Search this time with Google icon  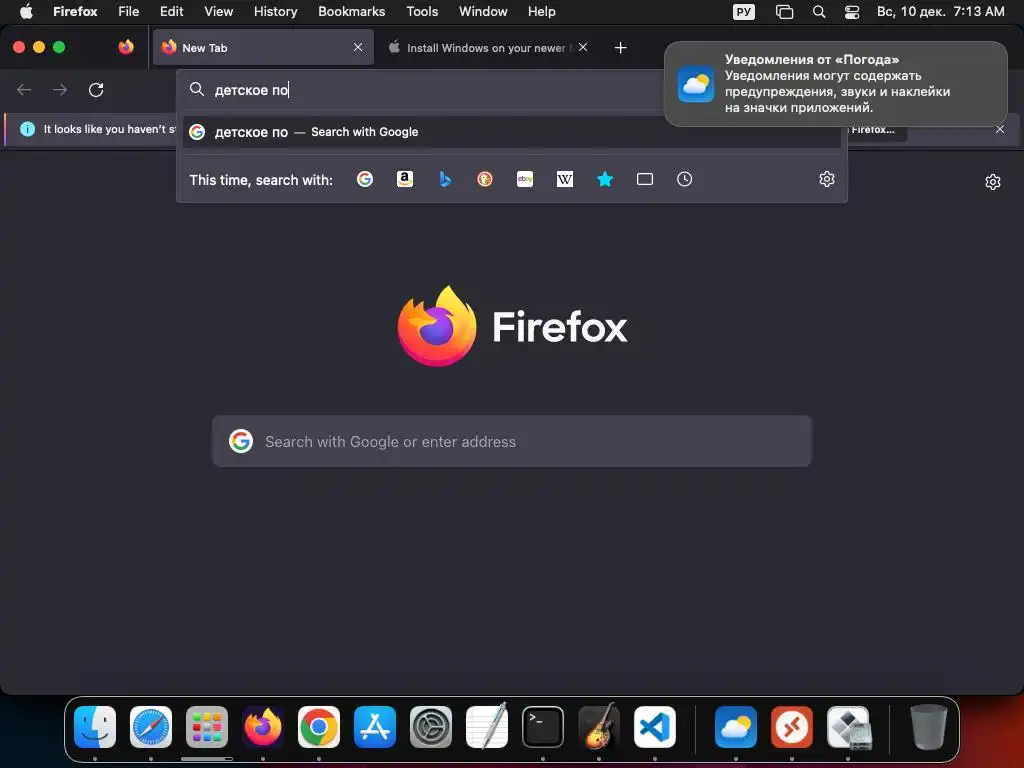[x=365, y=179]
